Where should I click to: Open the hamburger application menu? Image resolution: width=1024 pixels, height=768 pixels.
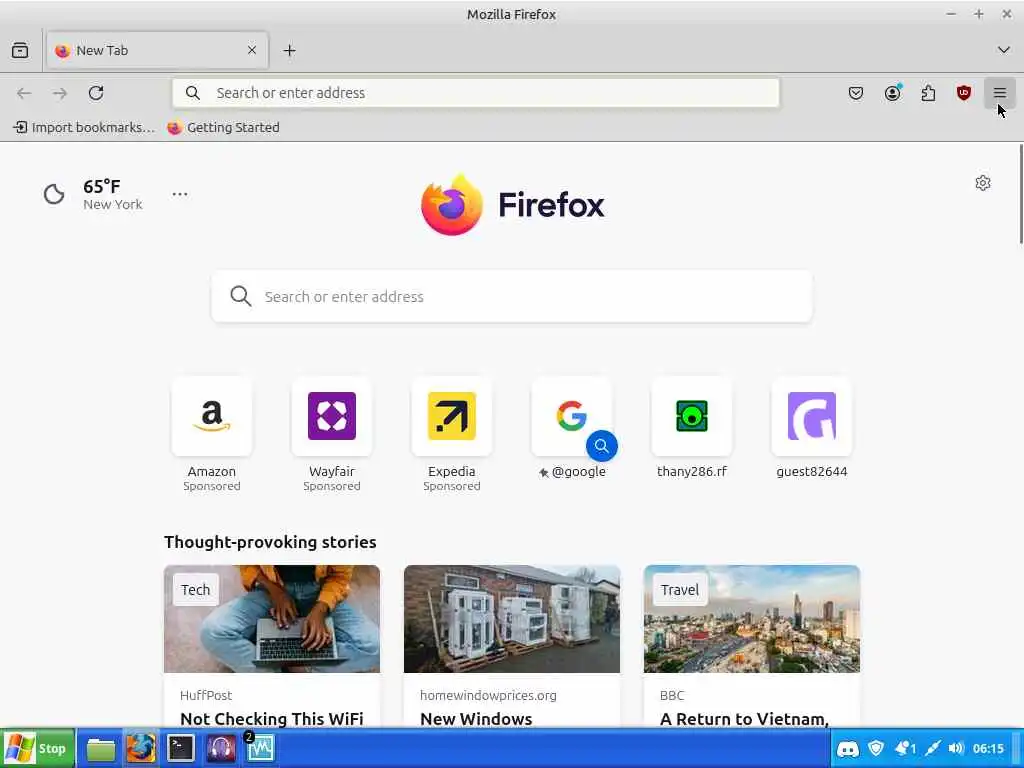point(1000,93)
